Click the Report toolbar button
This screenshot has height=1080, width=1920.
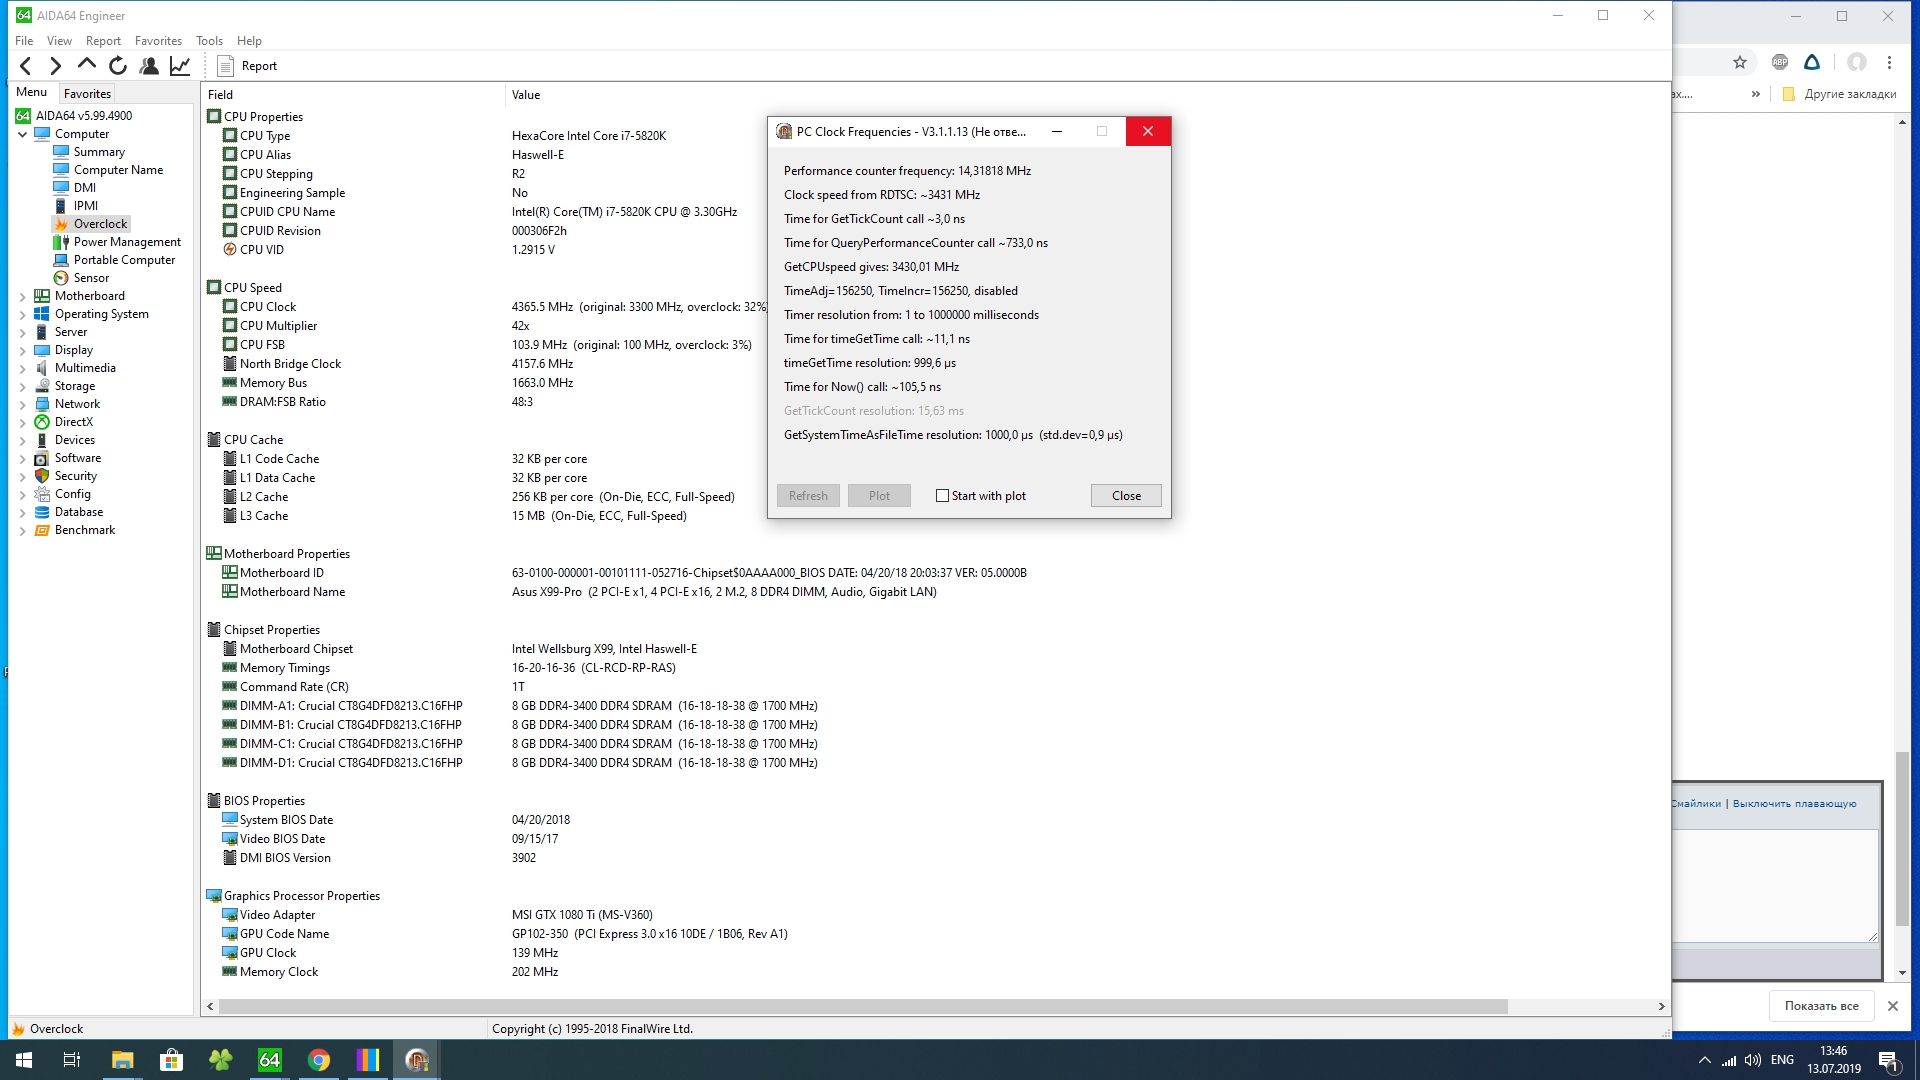(x=248, y=66)
